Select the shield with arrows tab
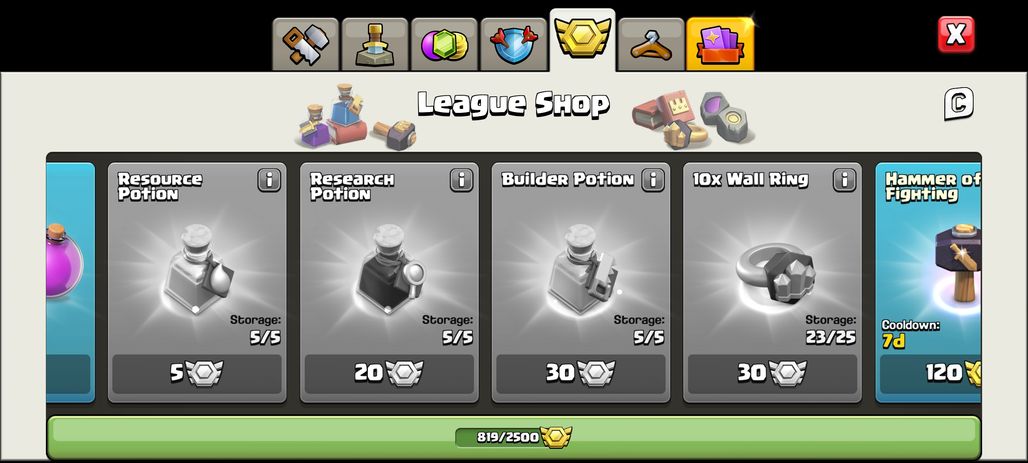The height and width of the screenshot is (463, 1028). pos(514,45)
